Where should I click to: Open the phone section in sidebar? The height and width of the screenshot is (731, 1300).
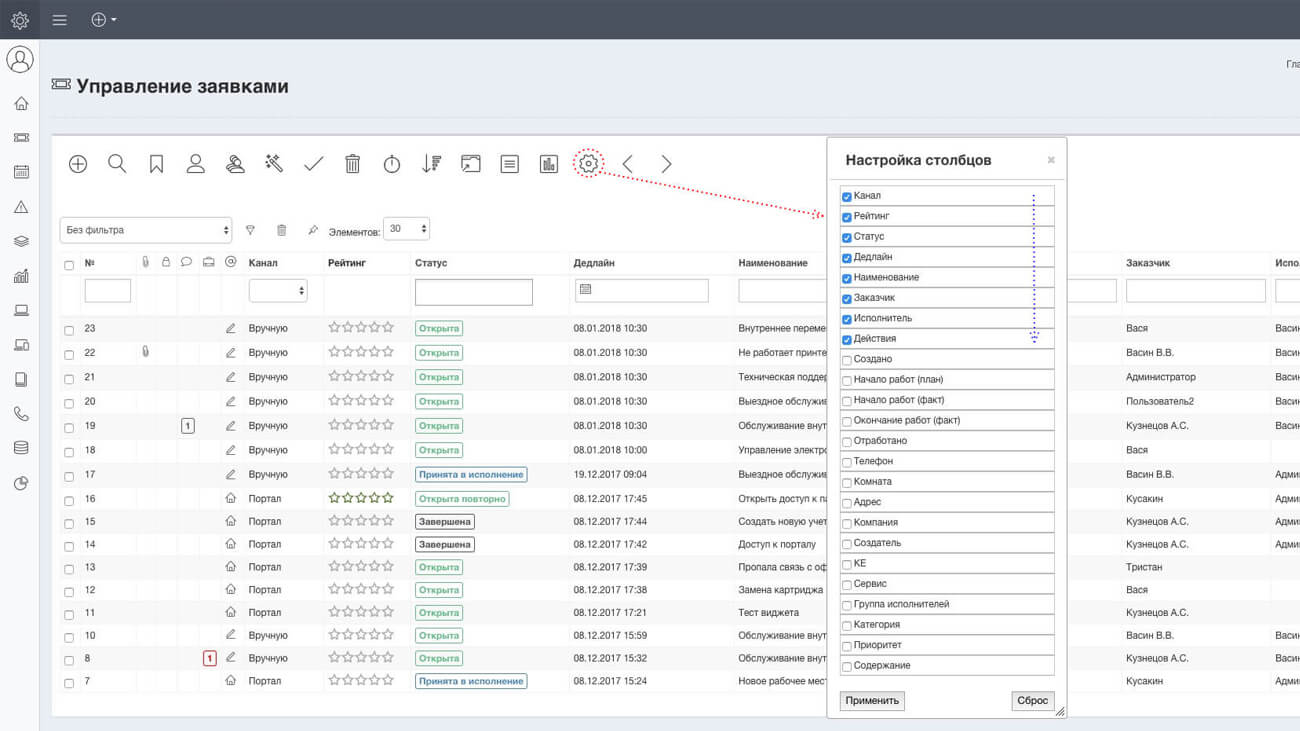coord(20,414)
